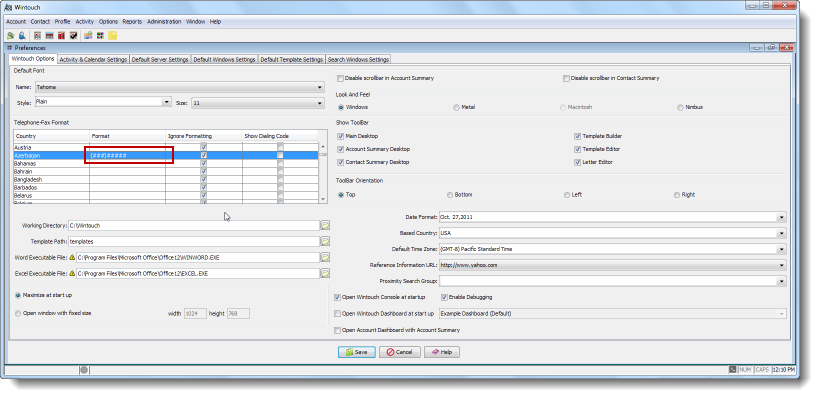Select the Nimbus look and feel
820x399 pixels.
[680, 107]
